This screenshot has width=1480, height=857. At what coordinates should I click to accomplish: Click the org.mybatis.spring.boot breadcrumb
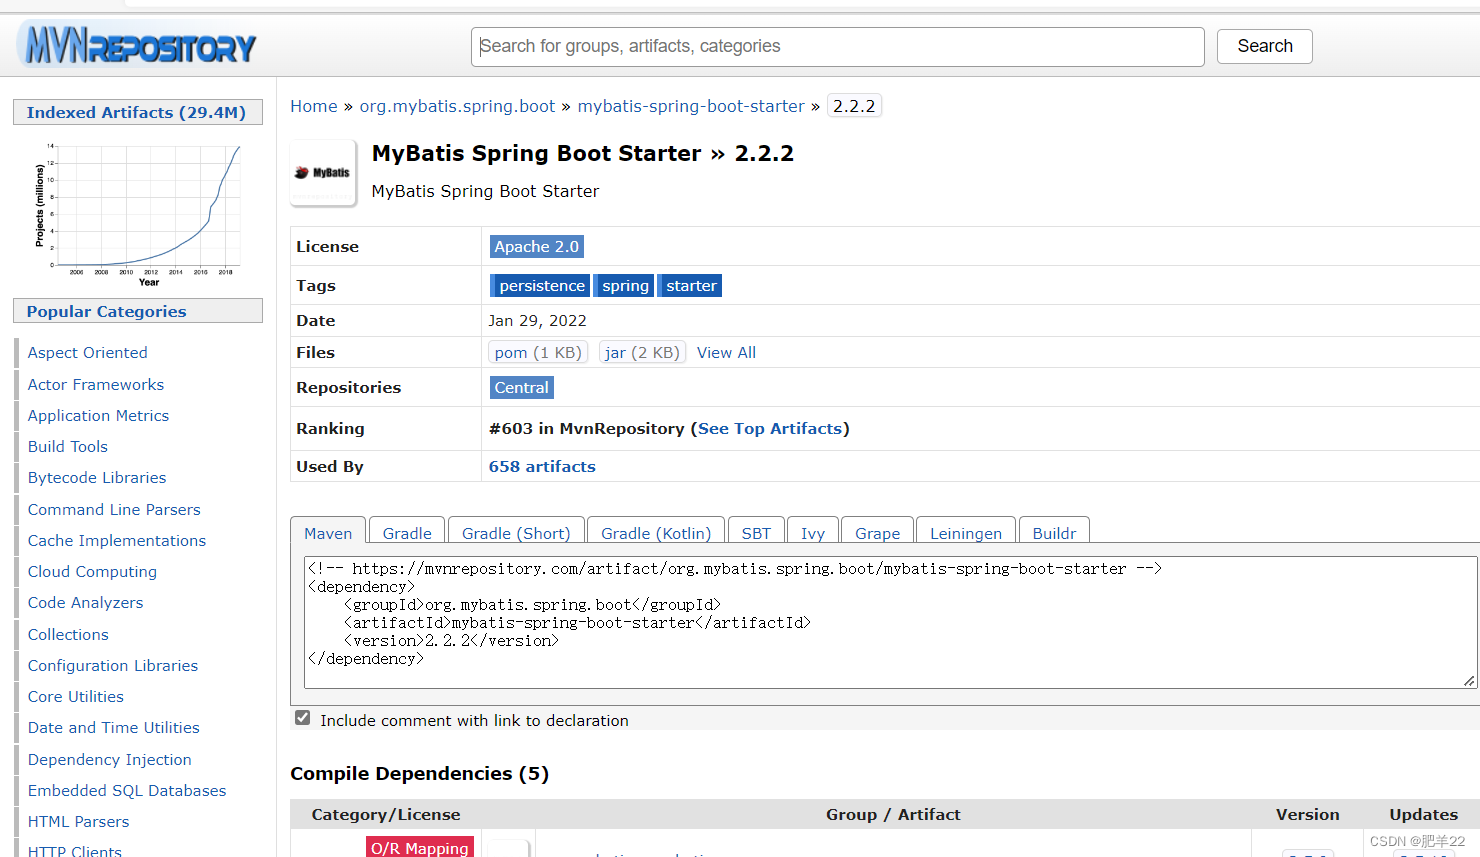[x=457, y=105]
